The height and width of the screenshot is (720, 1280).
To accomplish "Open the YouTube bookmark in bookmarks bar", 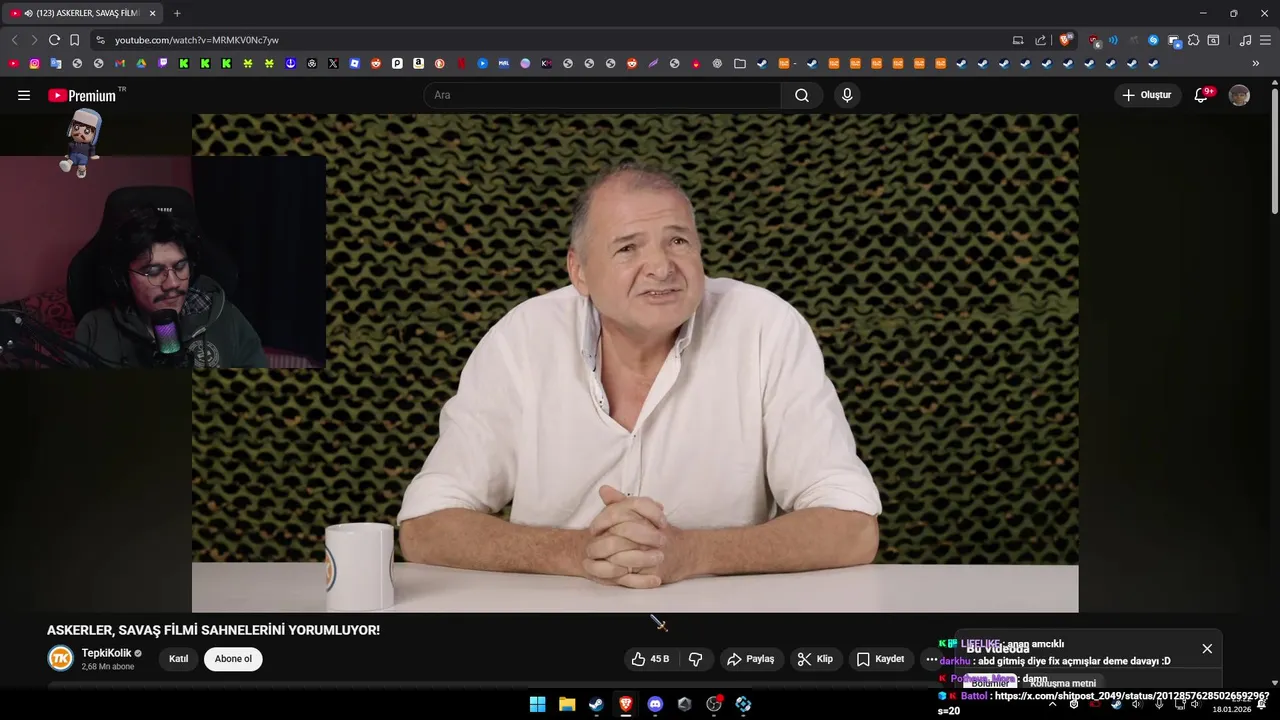I will coord(13,63).
